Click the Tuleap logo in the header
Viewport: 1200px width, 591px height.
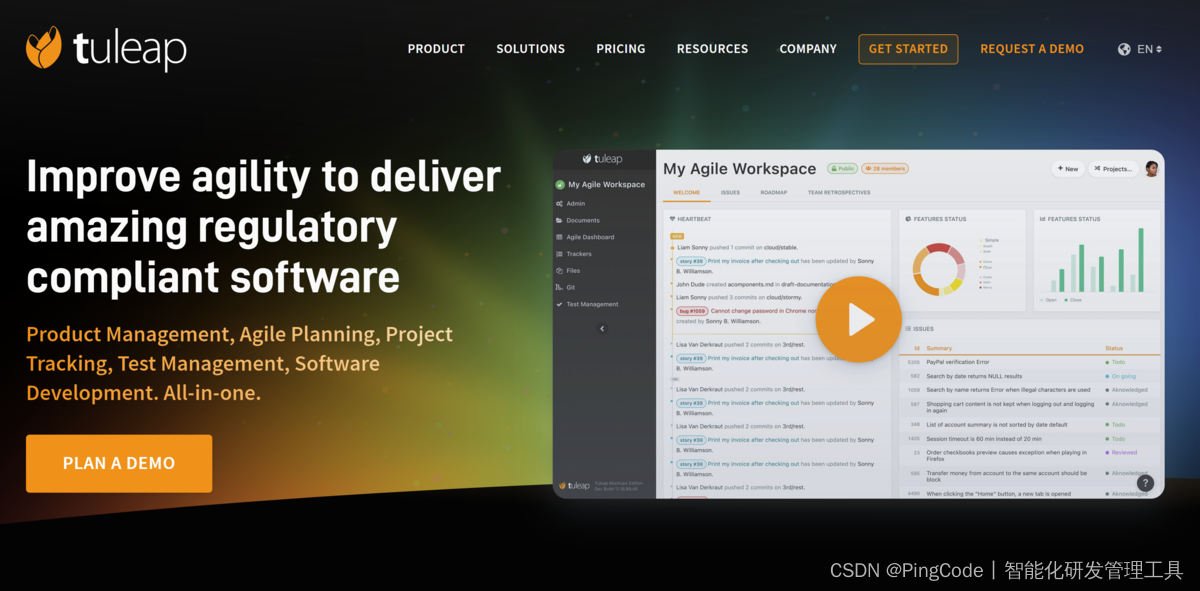[x=106, y=48]
